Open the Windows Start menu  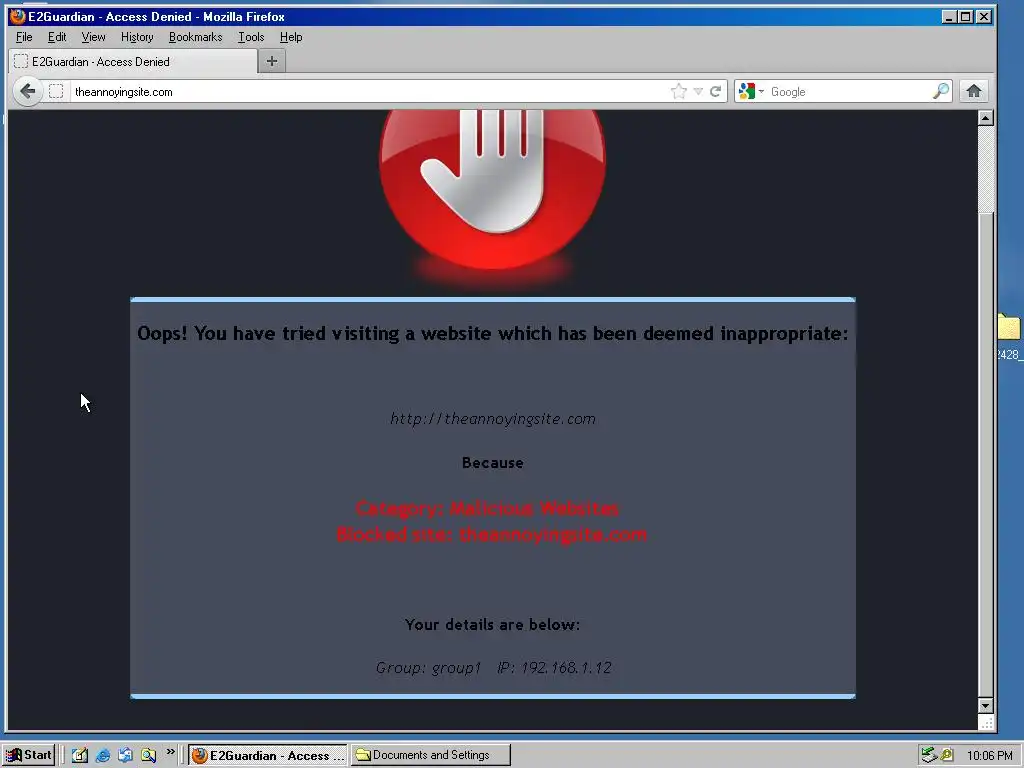click(27, 755)
